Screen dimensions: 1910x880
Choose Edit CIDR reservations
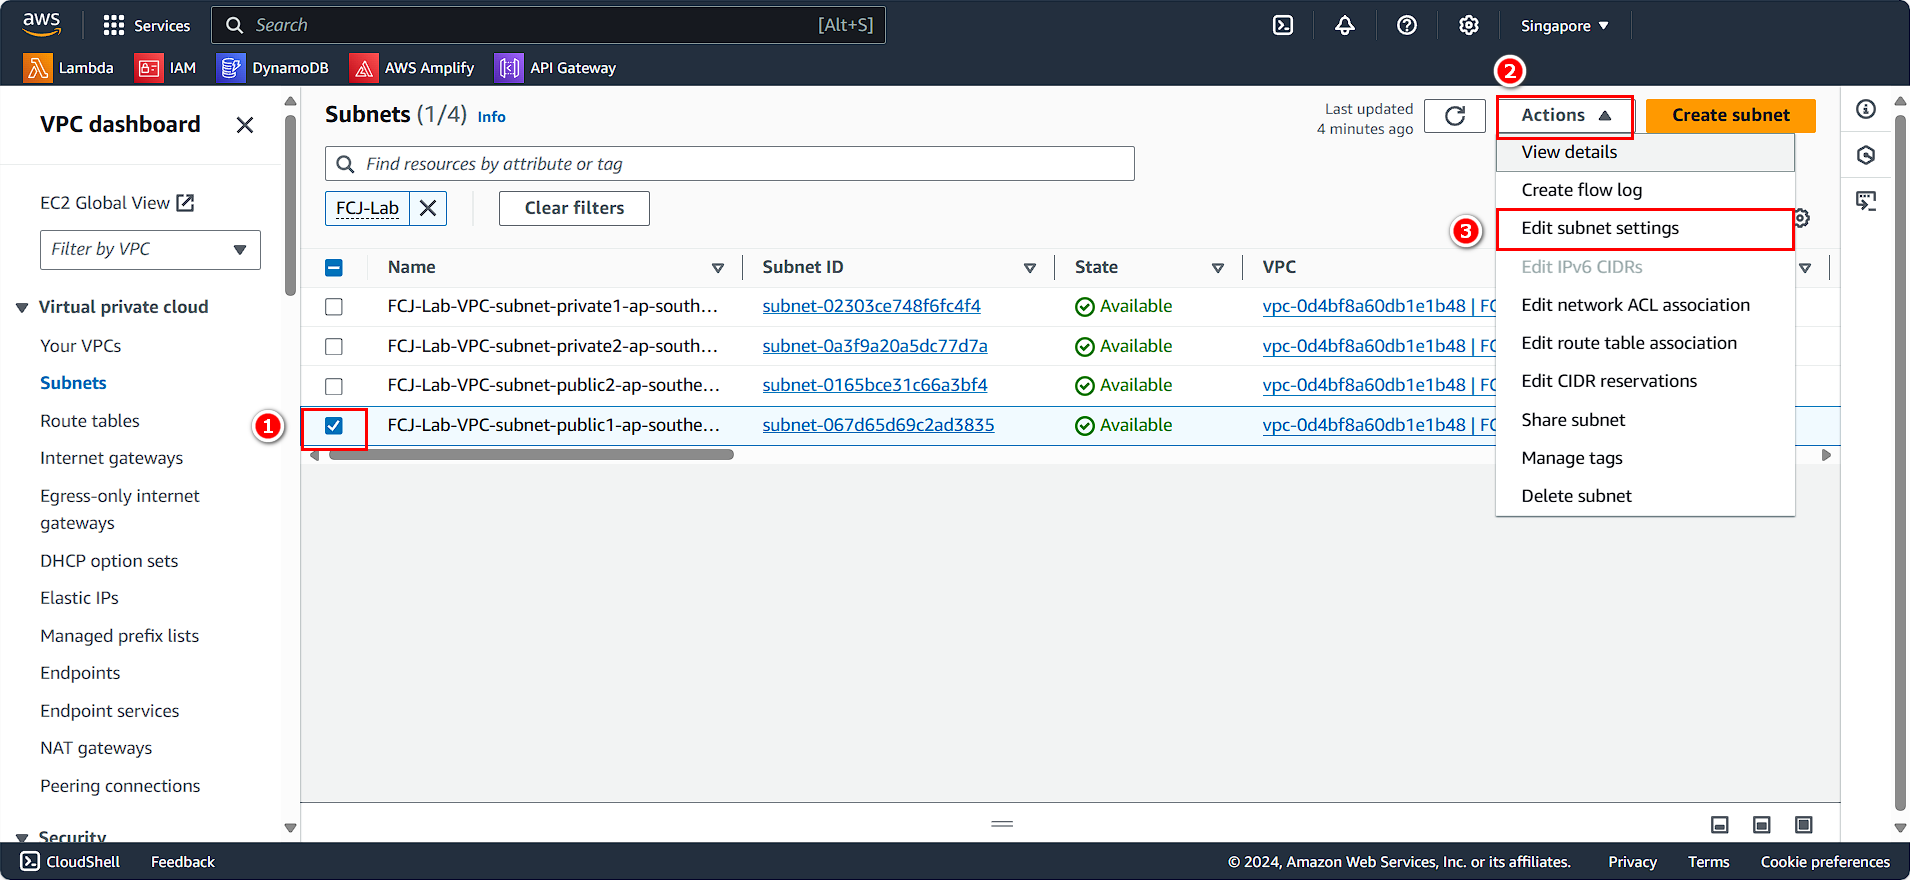coord(1645,381)
